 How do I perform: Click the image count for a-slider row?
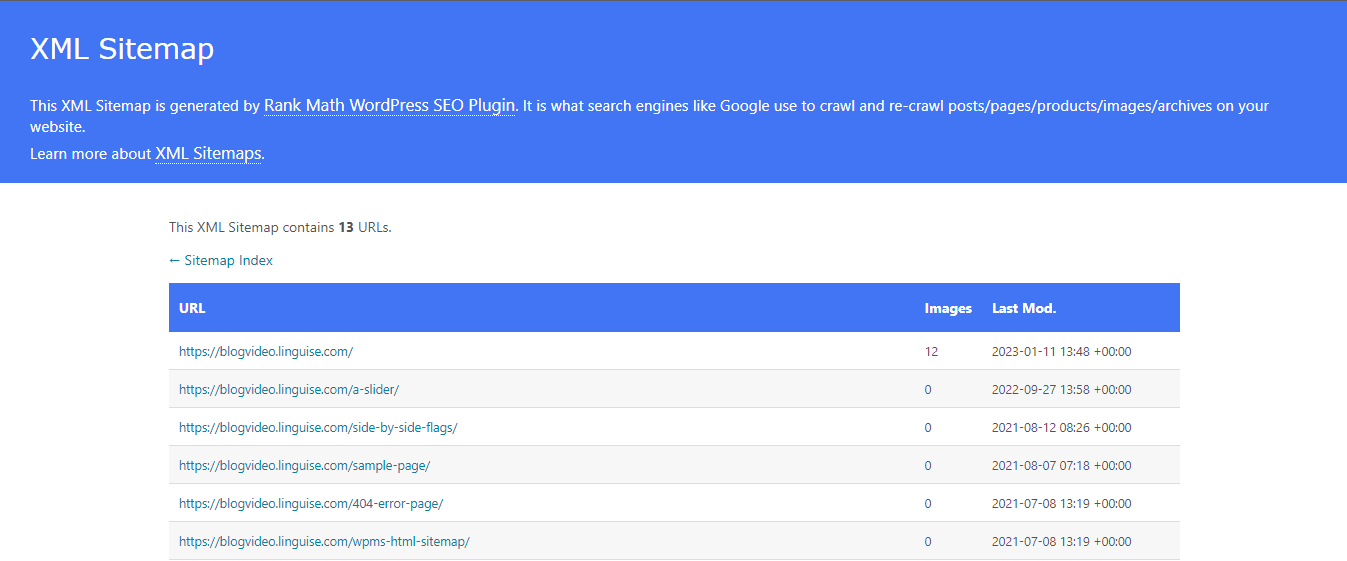click(928, 390)
